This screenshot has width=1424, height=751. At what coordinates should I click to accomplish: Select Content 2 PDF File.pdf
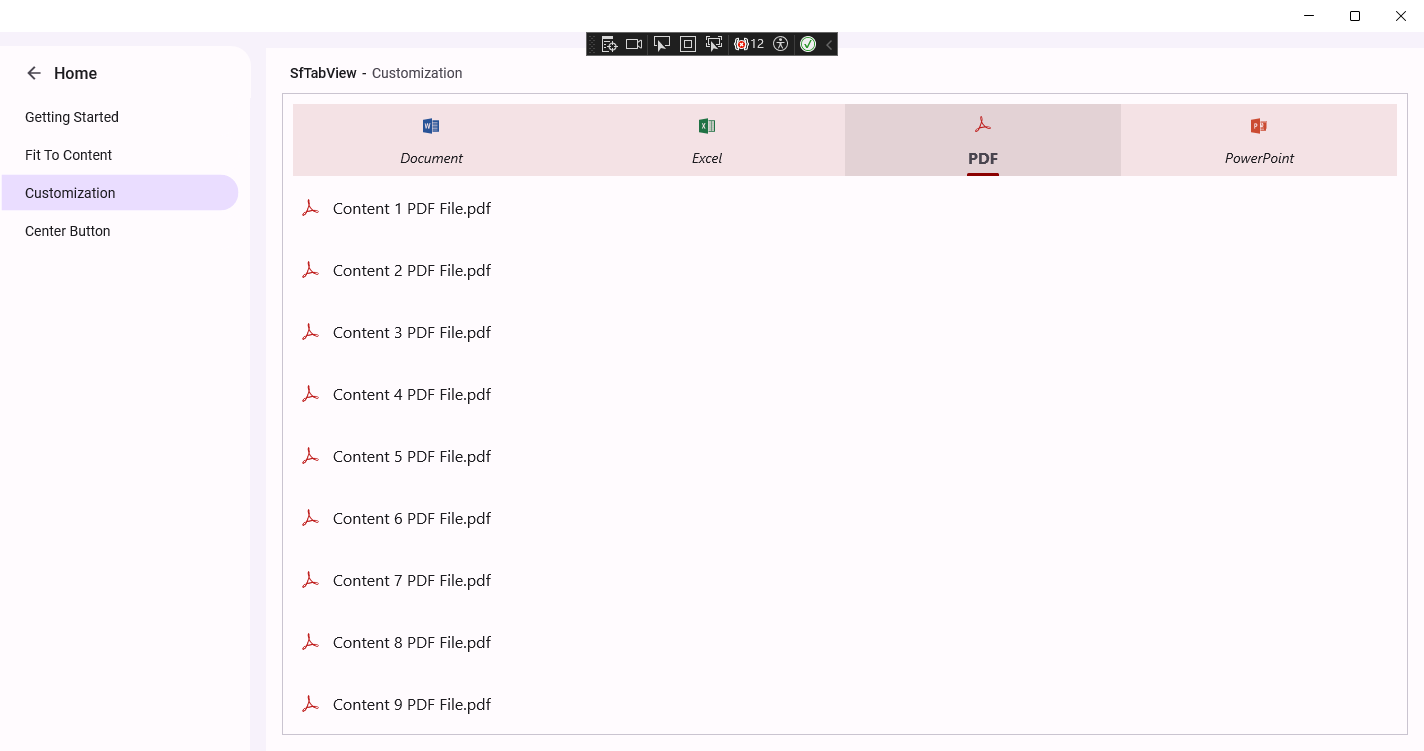pyautogui.click(x=412, y=270)
